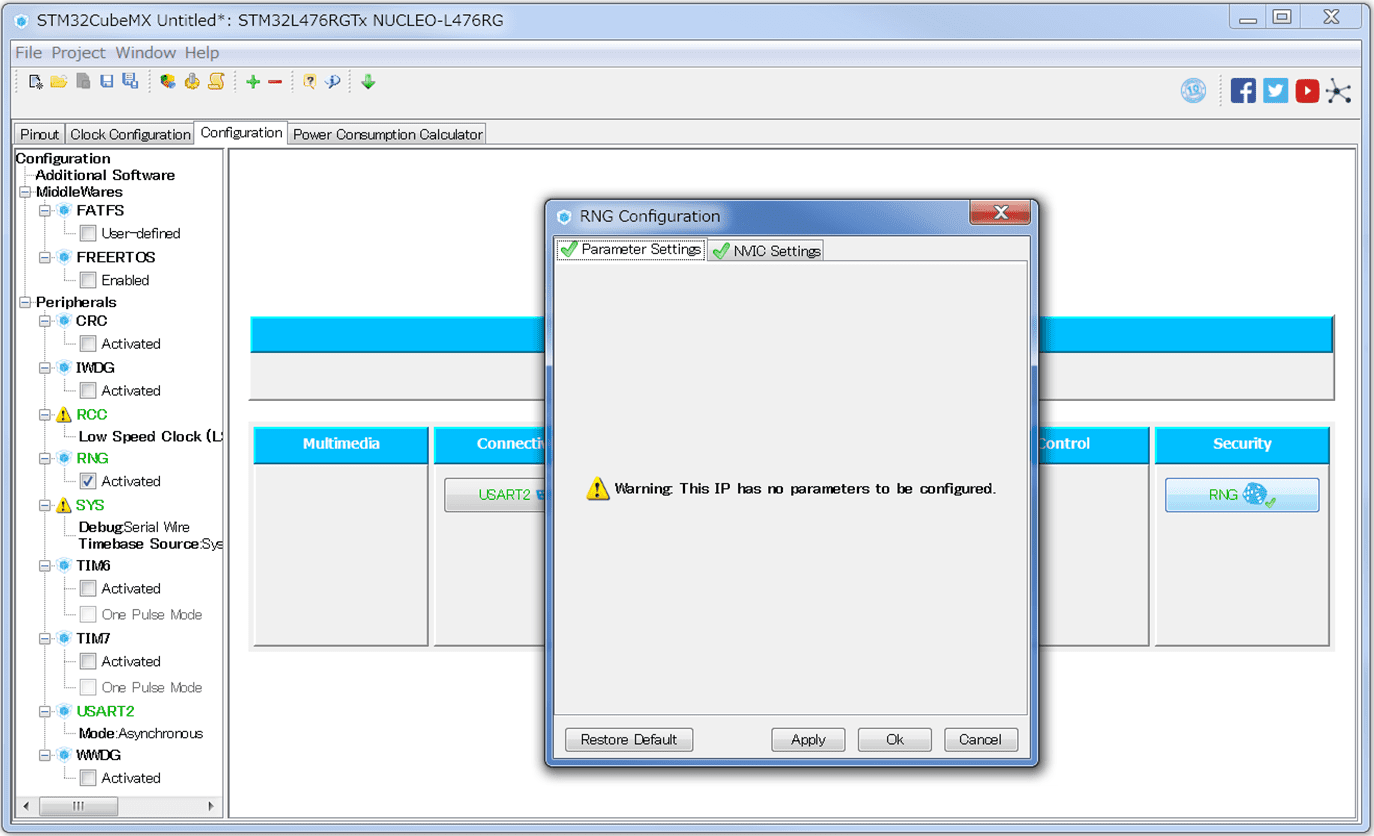Screen dimensions: 1374x836
Task: Enable the CRC Activated checkbox
Action: 88,344
